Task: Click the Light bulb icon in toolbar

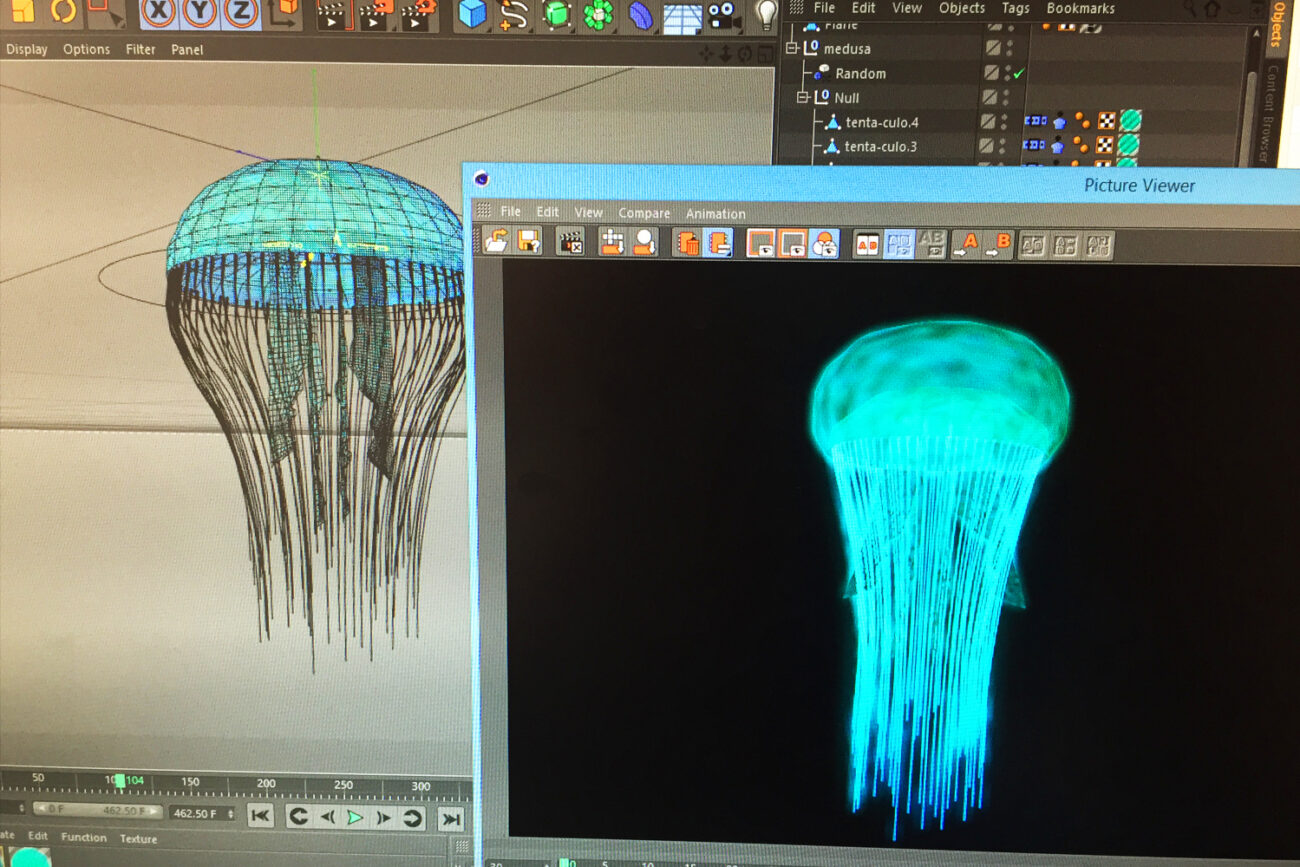Action: (766, 14)
